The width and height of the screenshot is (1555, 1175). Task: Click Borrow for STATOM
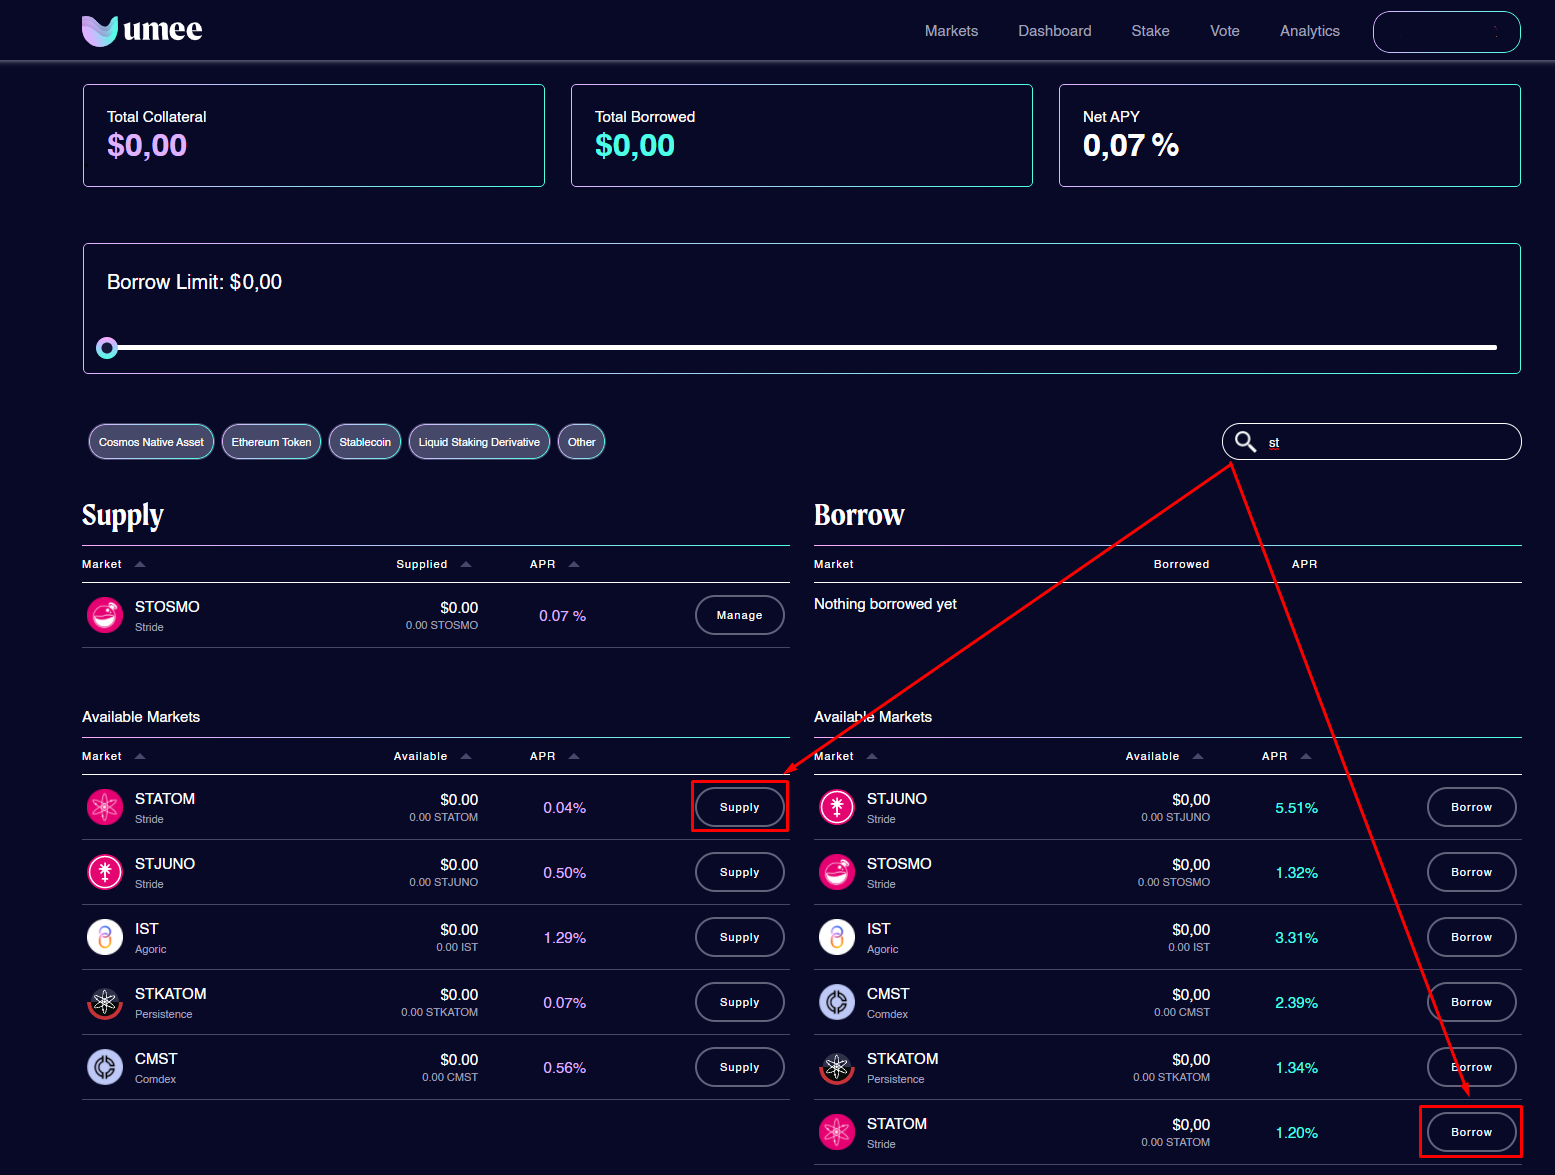tap(1472, 1132)
